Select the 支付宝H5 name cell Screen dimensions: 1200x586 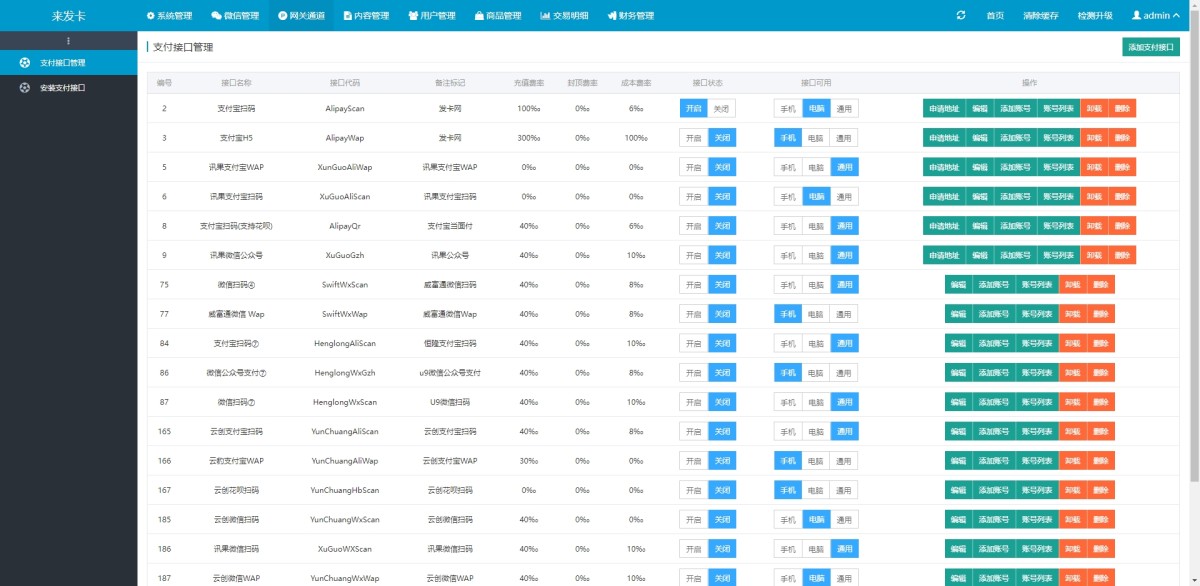236,138
